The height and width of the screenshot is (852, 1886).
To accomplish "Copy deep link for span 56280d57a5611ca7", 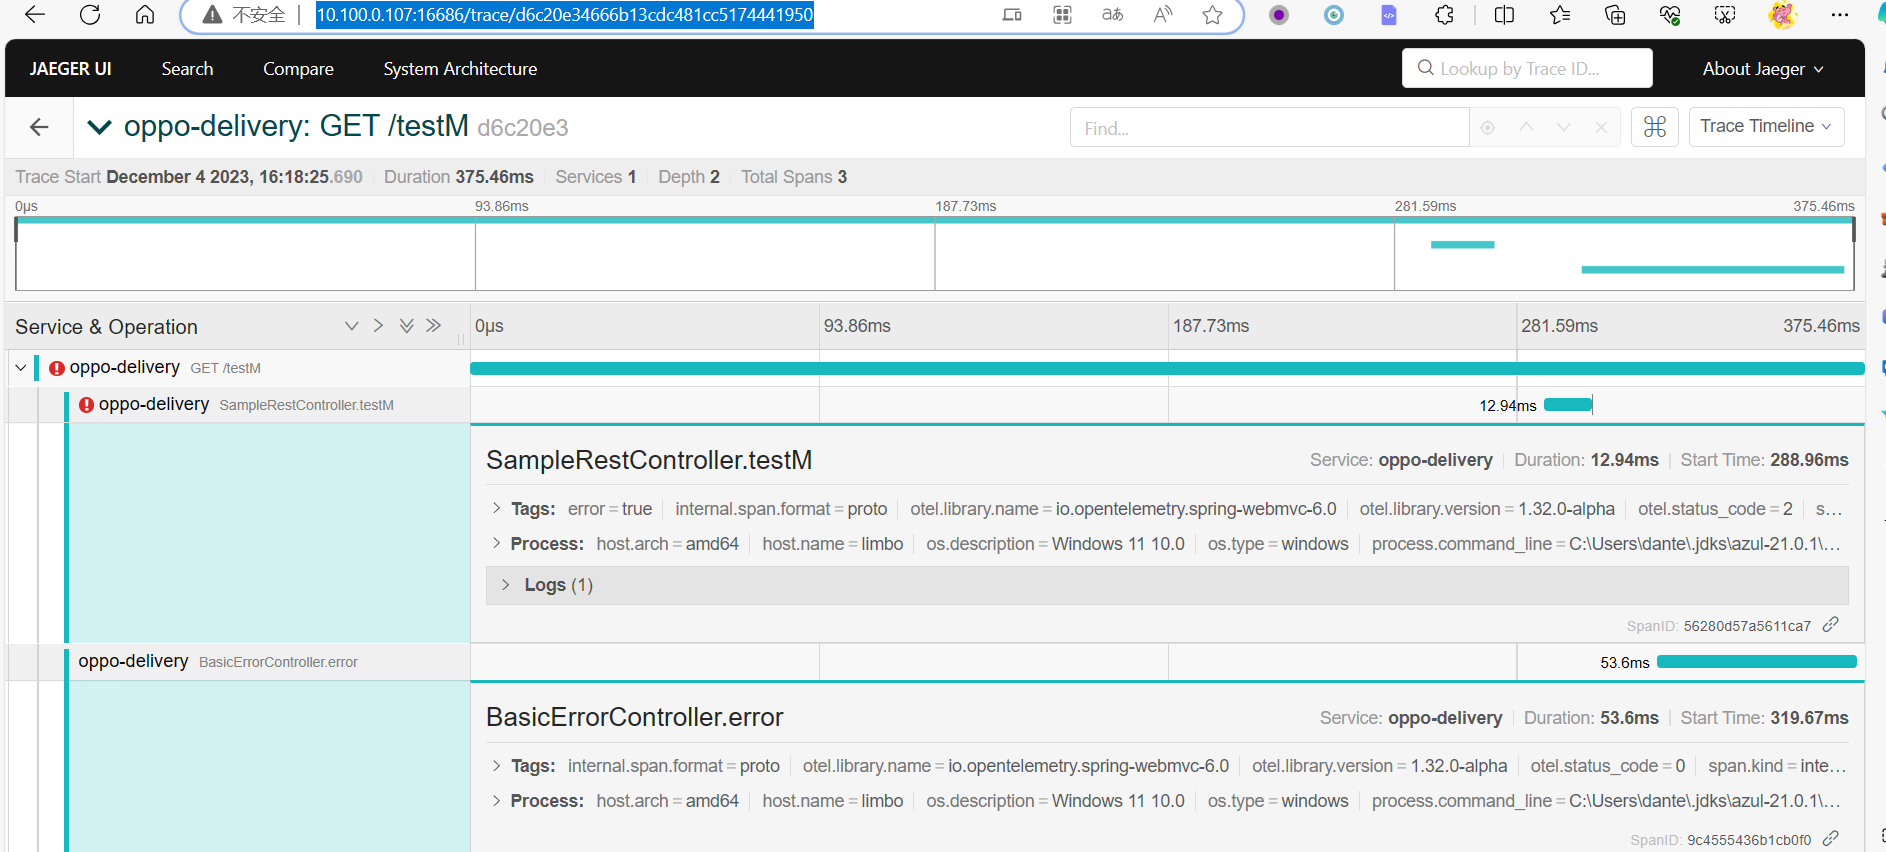I will tap(1831, 625).
